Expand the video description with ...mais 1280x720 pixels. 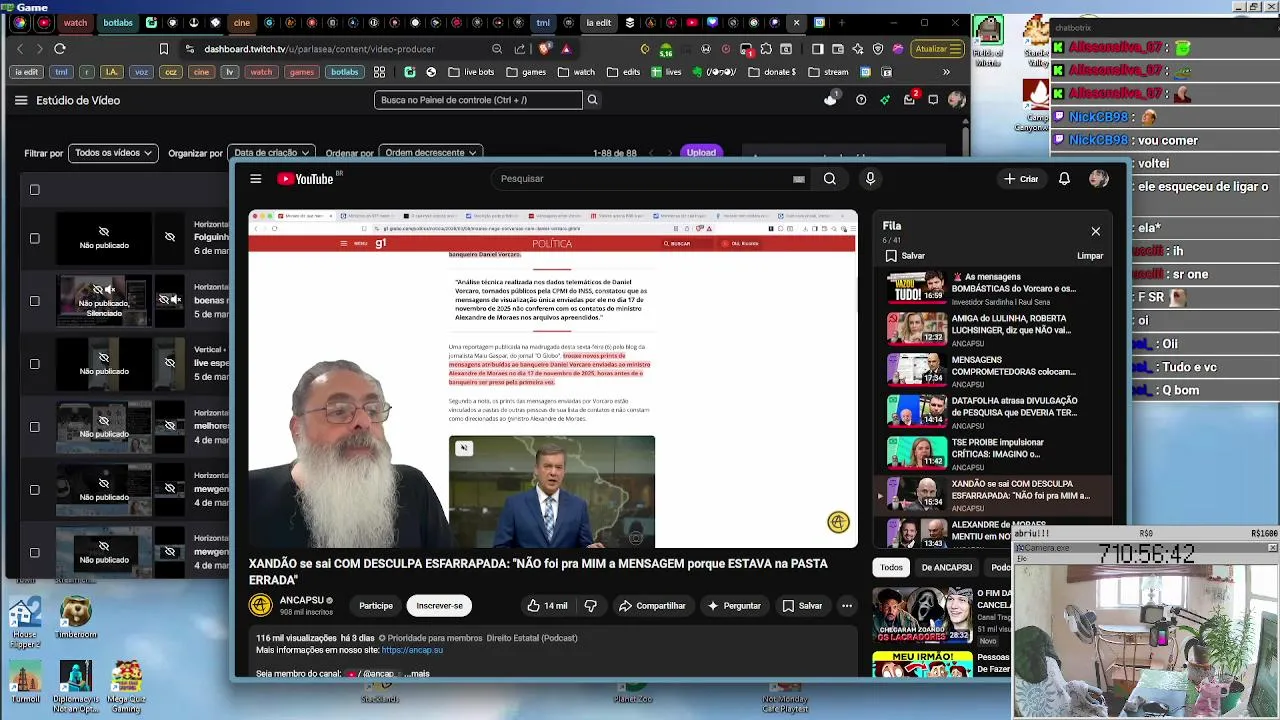coord(419,674)
